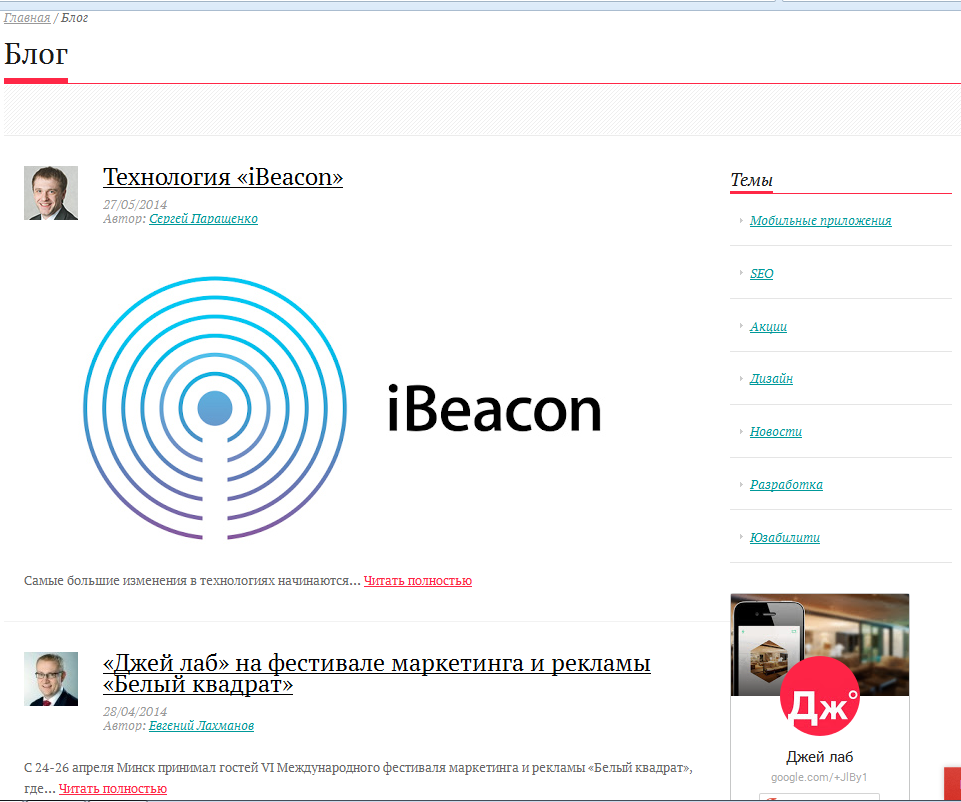Viewport: 961px width, 802px height.
Task: Select the Новости topic
Action: point(775,432)
